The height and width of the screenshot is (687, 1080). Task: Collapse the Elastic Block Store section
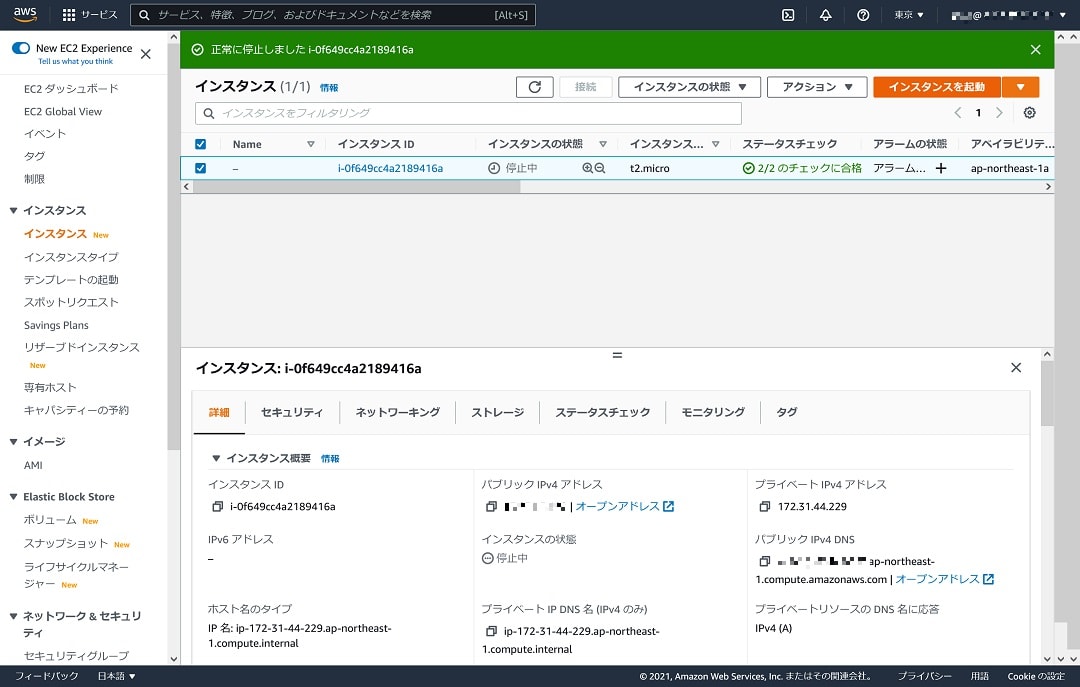click(x=13, y=497)
